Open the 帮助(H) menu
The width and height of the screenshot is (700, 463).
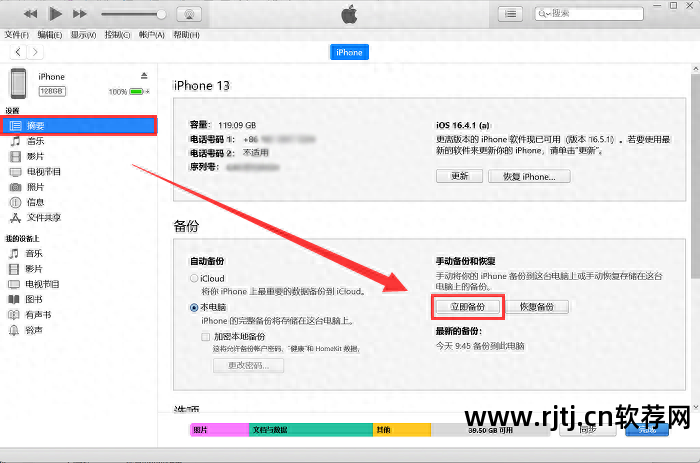click(186, 35)
